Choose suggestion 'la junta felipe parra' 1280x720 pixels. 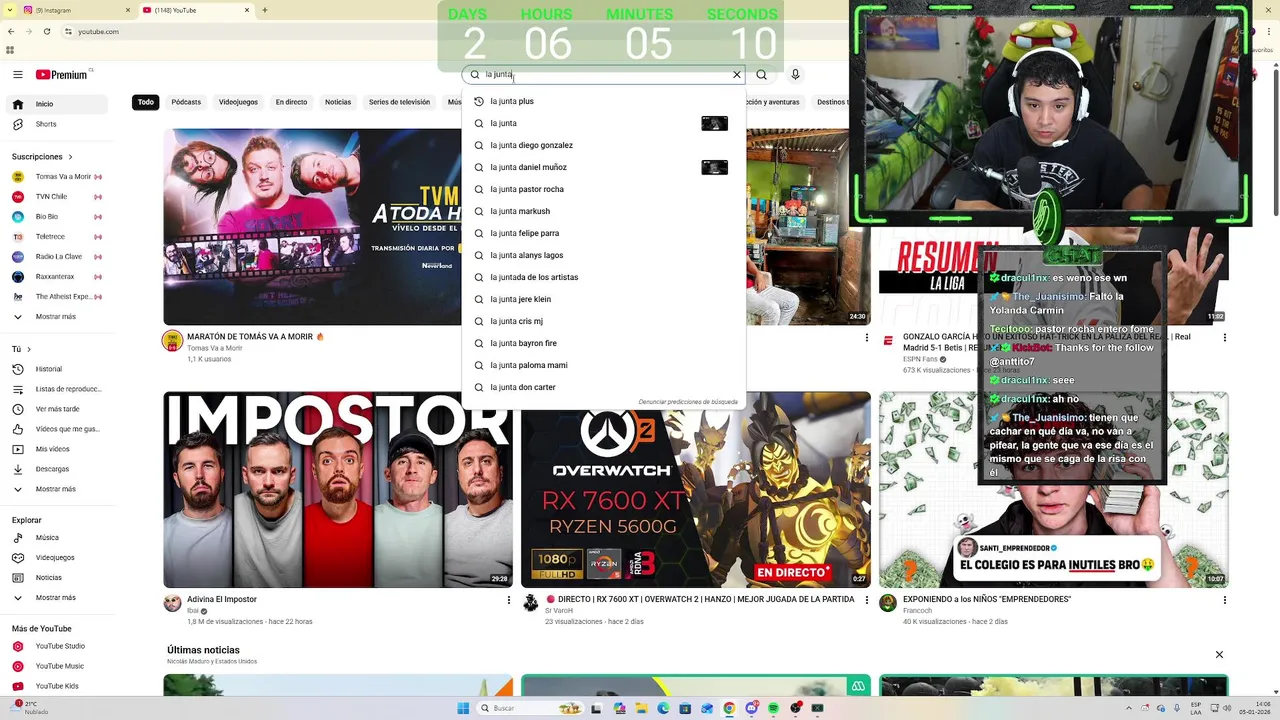click(x=604, y=233)
